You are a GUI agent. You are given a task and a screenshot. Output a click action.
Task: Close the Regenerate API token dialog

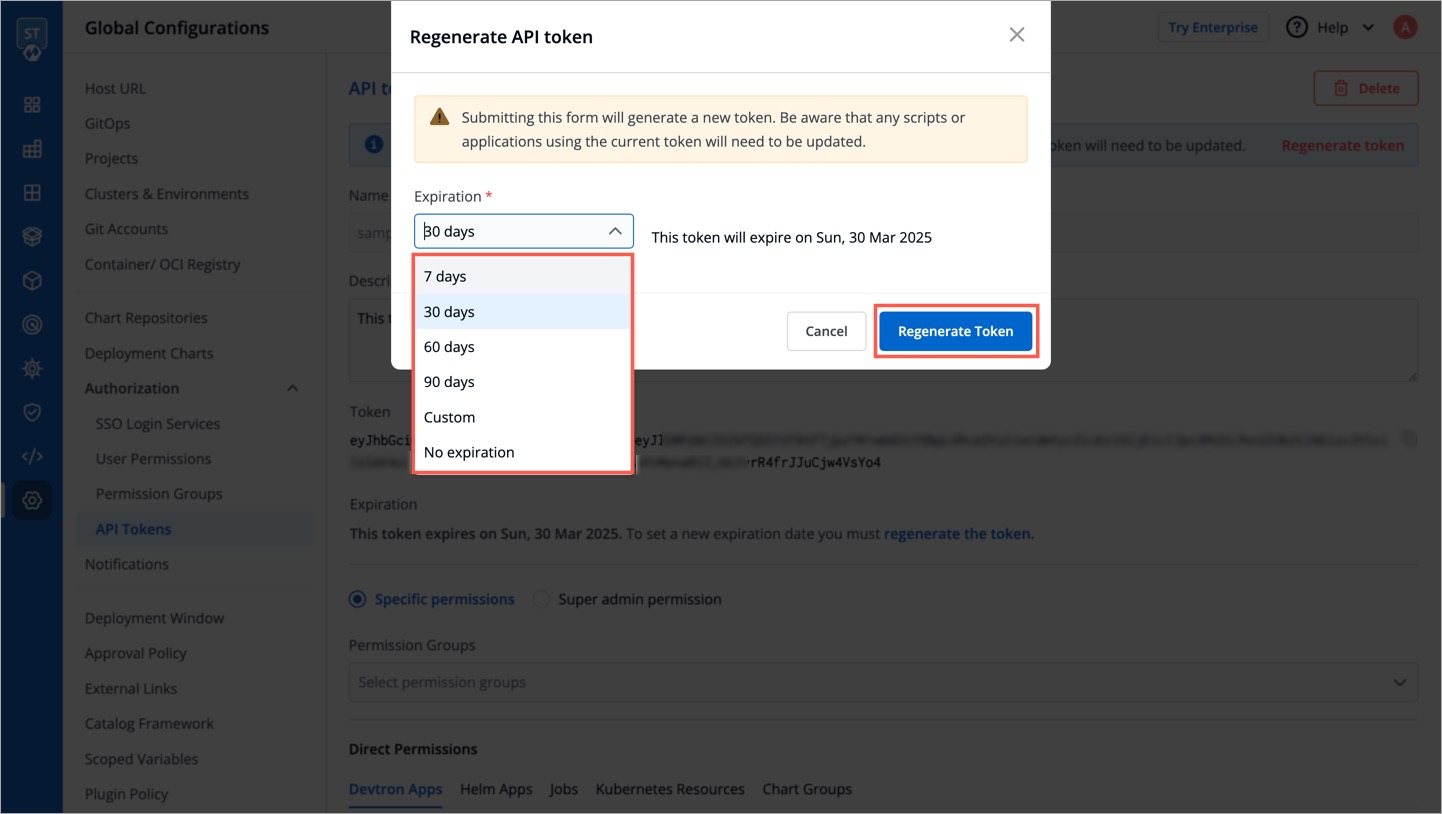coord(1017,35)
